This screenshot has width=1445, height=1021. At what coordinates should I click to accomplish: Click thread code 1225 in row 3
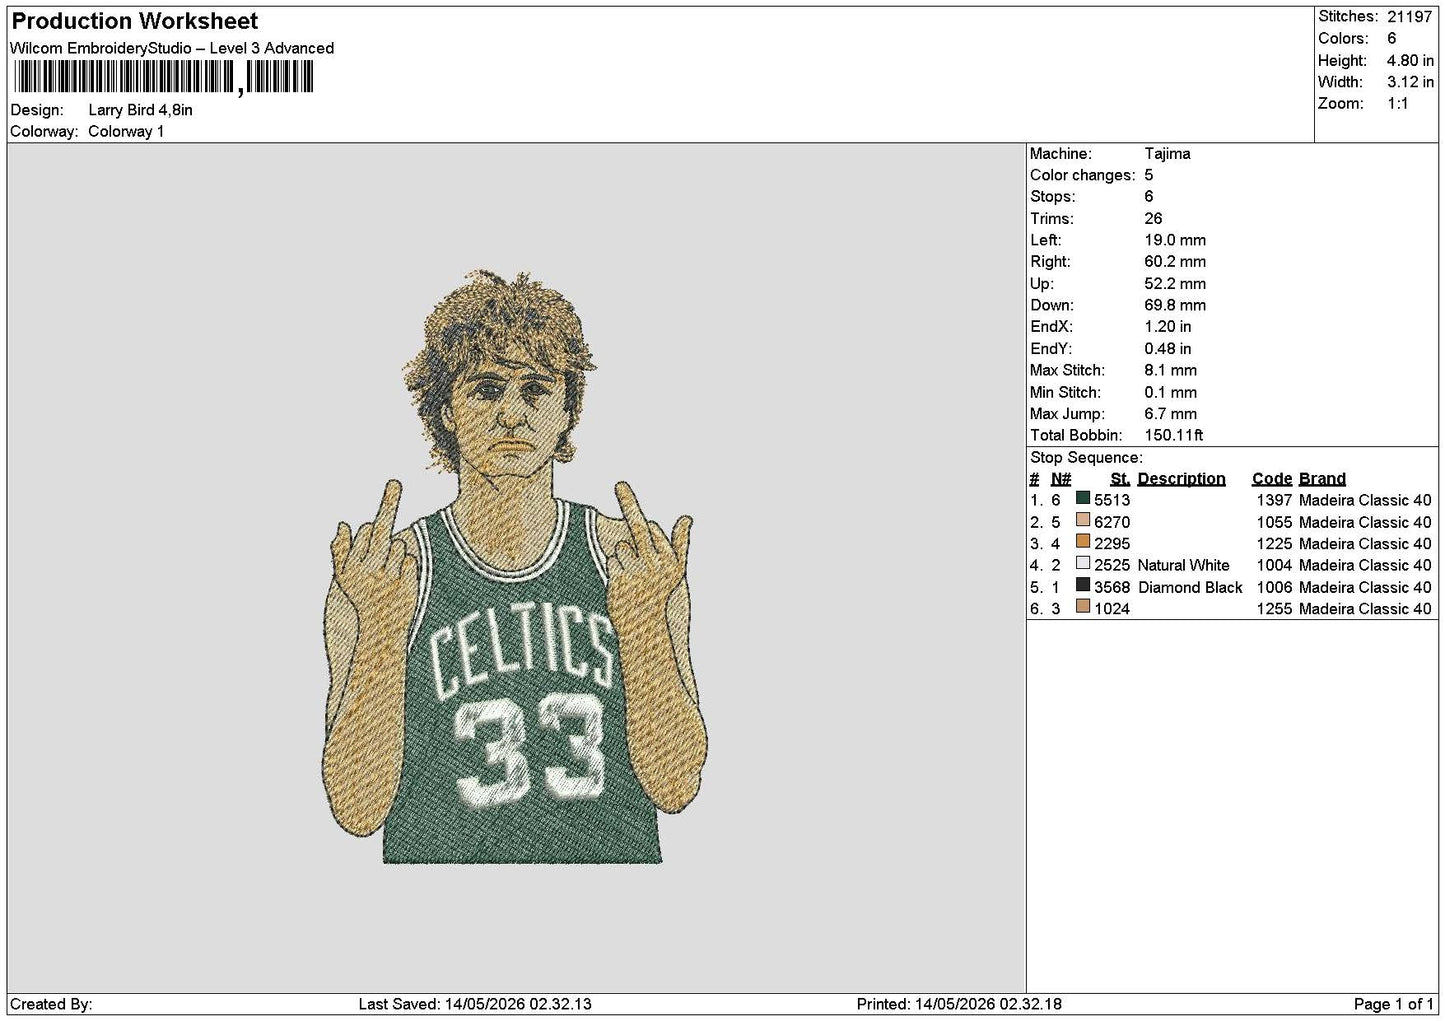coord(1274,544)
